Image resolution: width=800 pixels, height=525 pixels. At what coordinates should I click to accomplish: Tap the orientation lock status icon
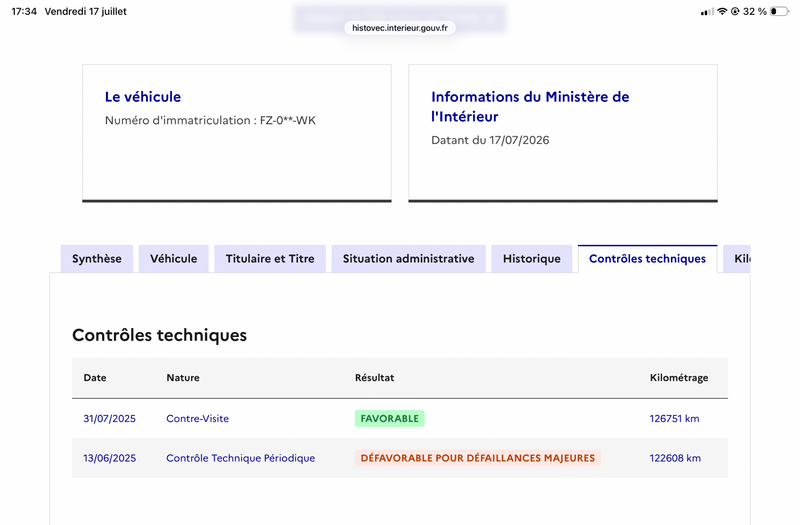735,11
